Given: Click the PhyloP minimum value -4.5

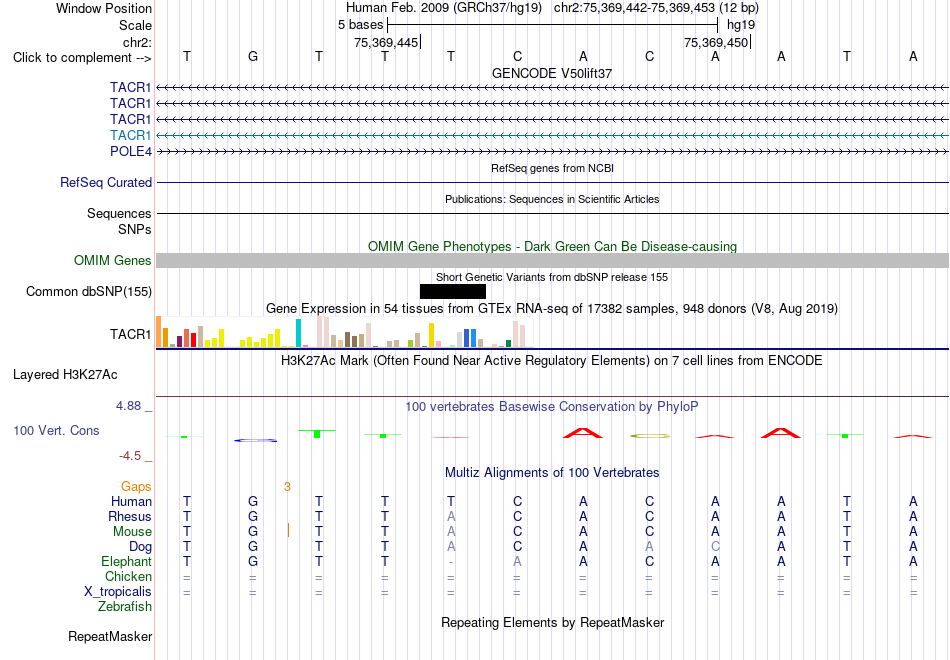Looking at the screenshot, I should pos(130,456).
